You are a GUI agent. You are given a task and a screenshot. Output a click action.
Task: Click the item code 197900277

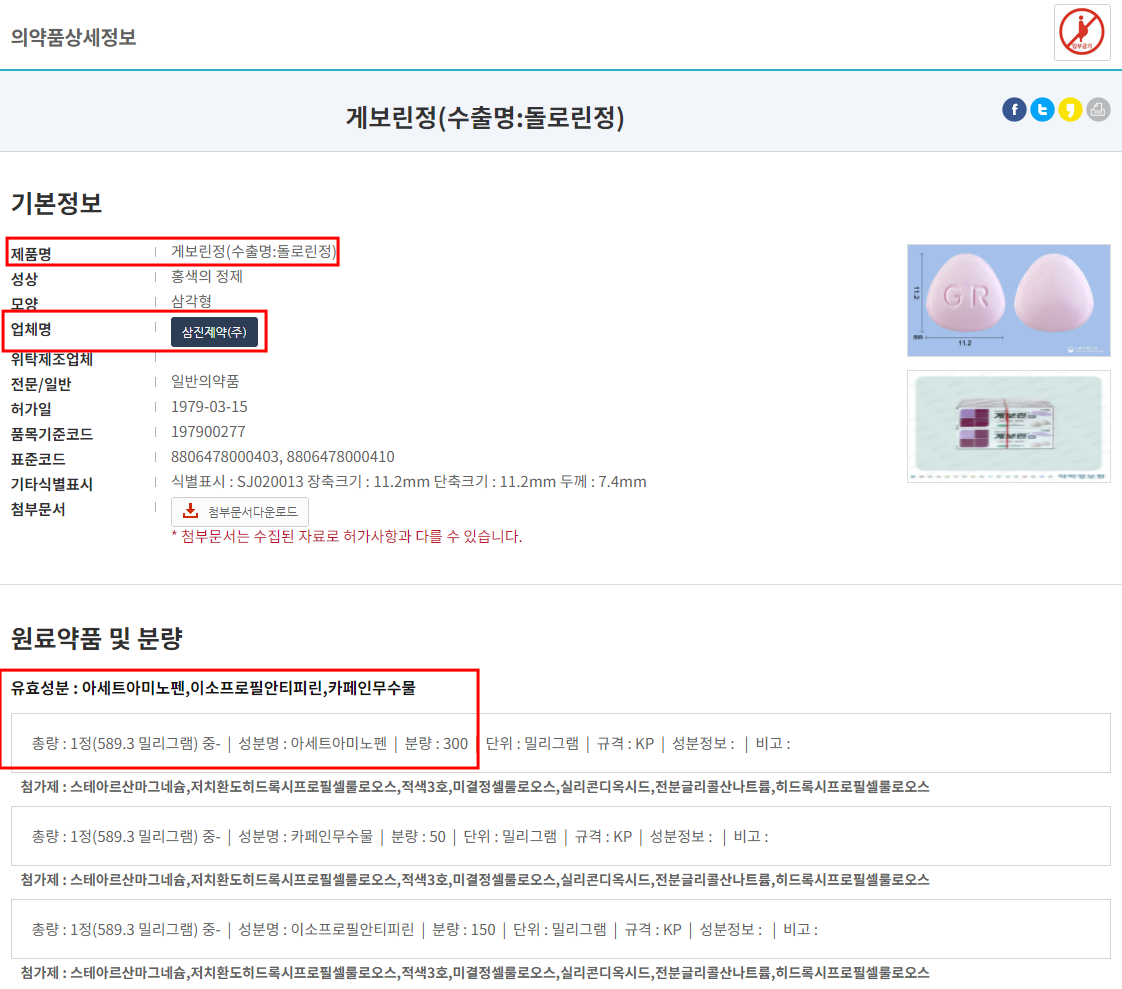[x=208, y=432]
